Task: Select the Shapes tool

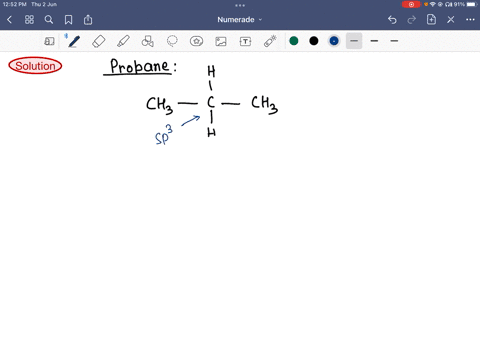Action: (x=148, y=41)
